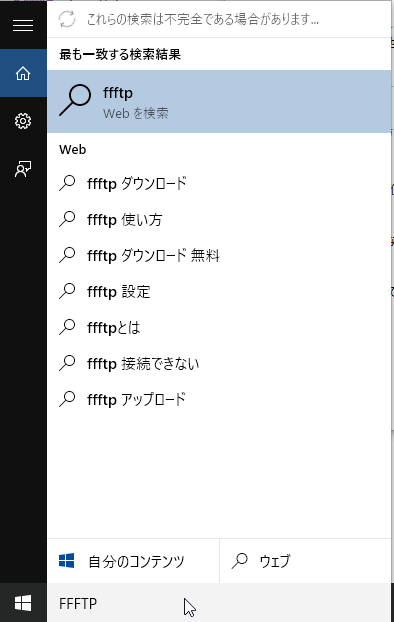This screenshot has width=394, height=622.
Task: Click the refresh sync icon at the top
Action: (67, 19)
